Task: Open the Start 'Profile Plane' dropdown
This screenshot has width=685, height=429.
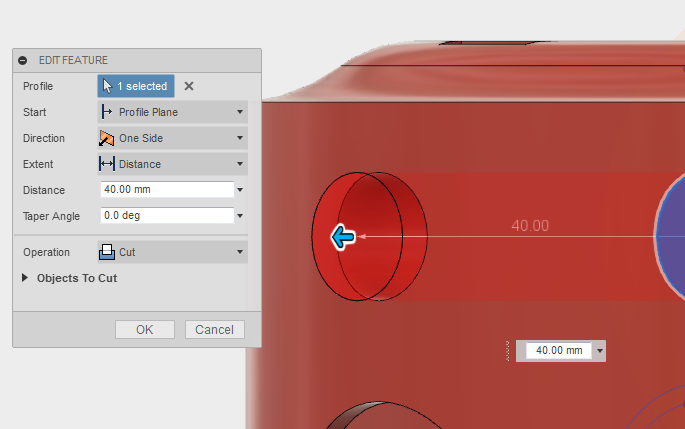Action: [x=172, y=112]
